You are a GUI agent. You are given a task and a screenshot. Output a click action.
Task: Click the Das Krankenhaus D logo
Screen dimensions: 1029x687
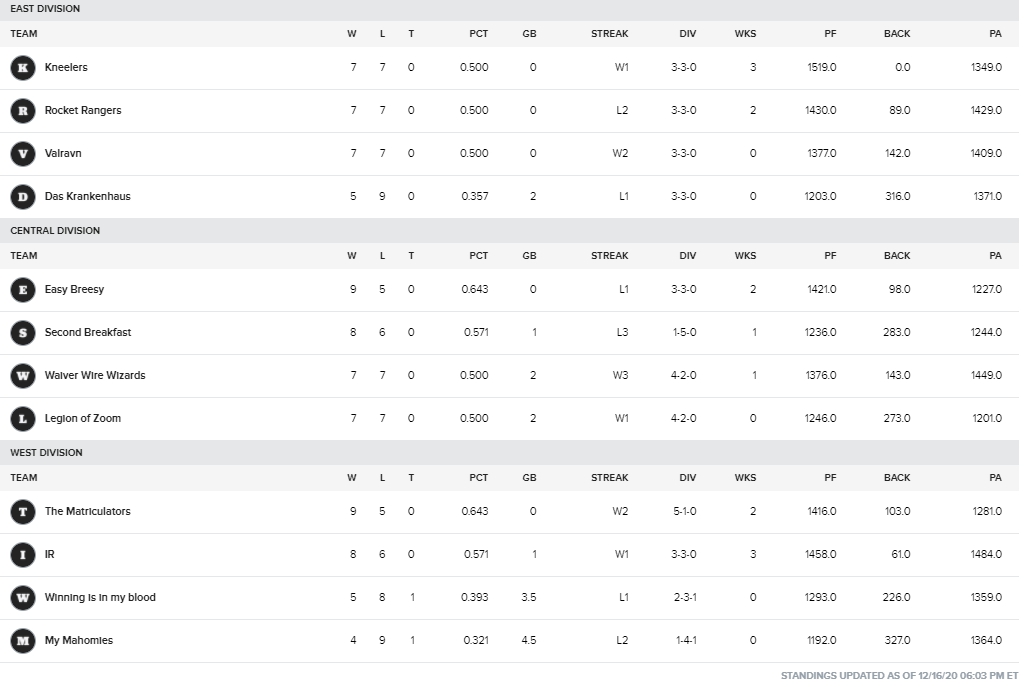[23, 197]
